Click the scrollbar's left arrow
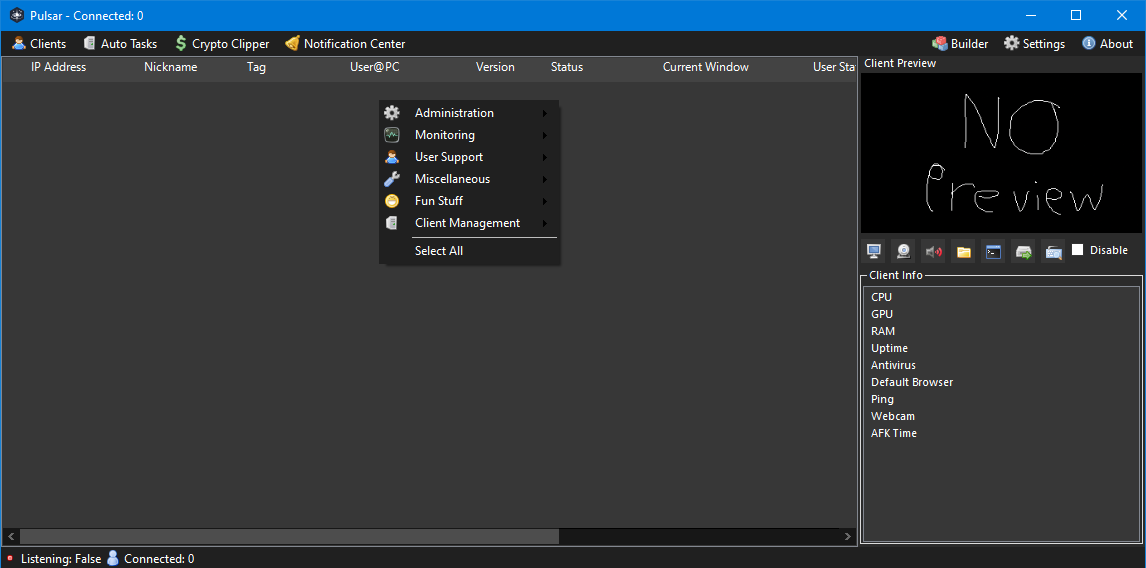 click(x=10, y=537)
